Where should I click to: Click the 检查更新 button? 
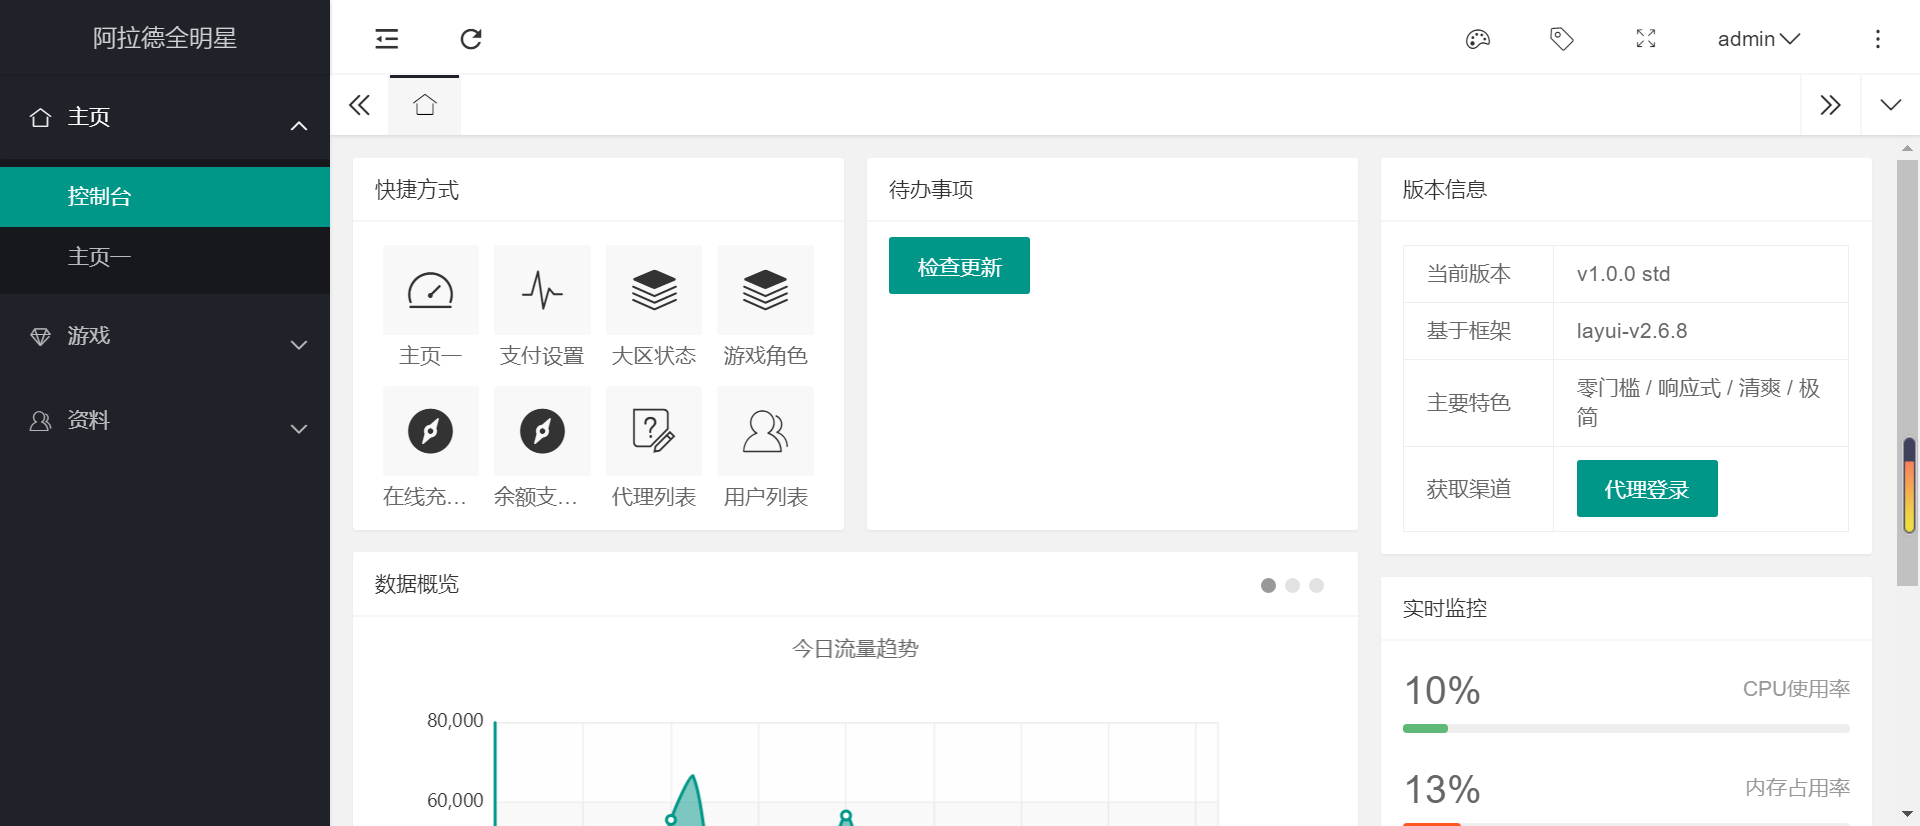coord(959,266)
